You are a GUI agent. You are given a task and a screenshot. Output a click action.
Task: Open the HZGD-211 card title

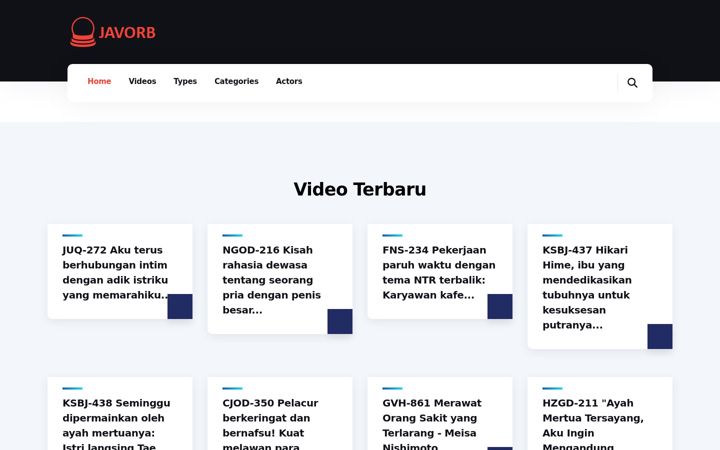593,423
